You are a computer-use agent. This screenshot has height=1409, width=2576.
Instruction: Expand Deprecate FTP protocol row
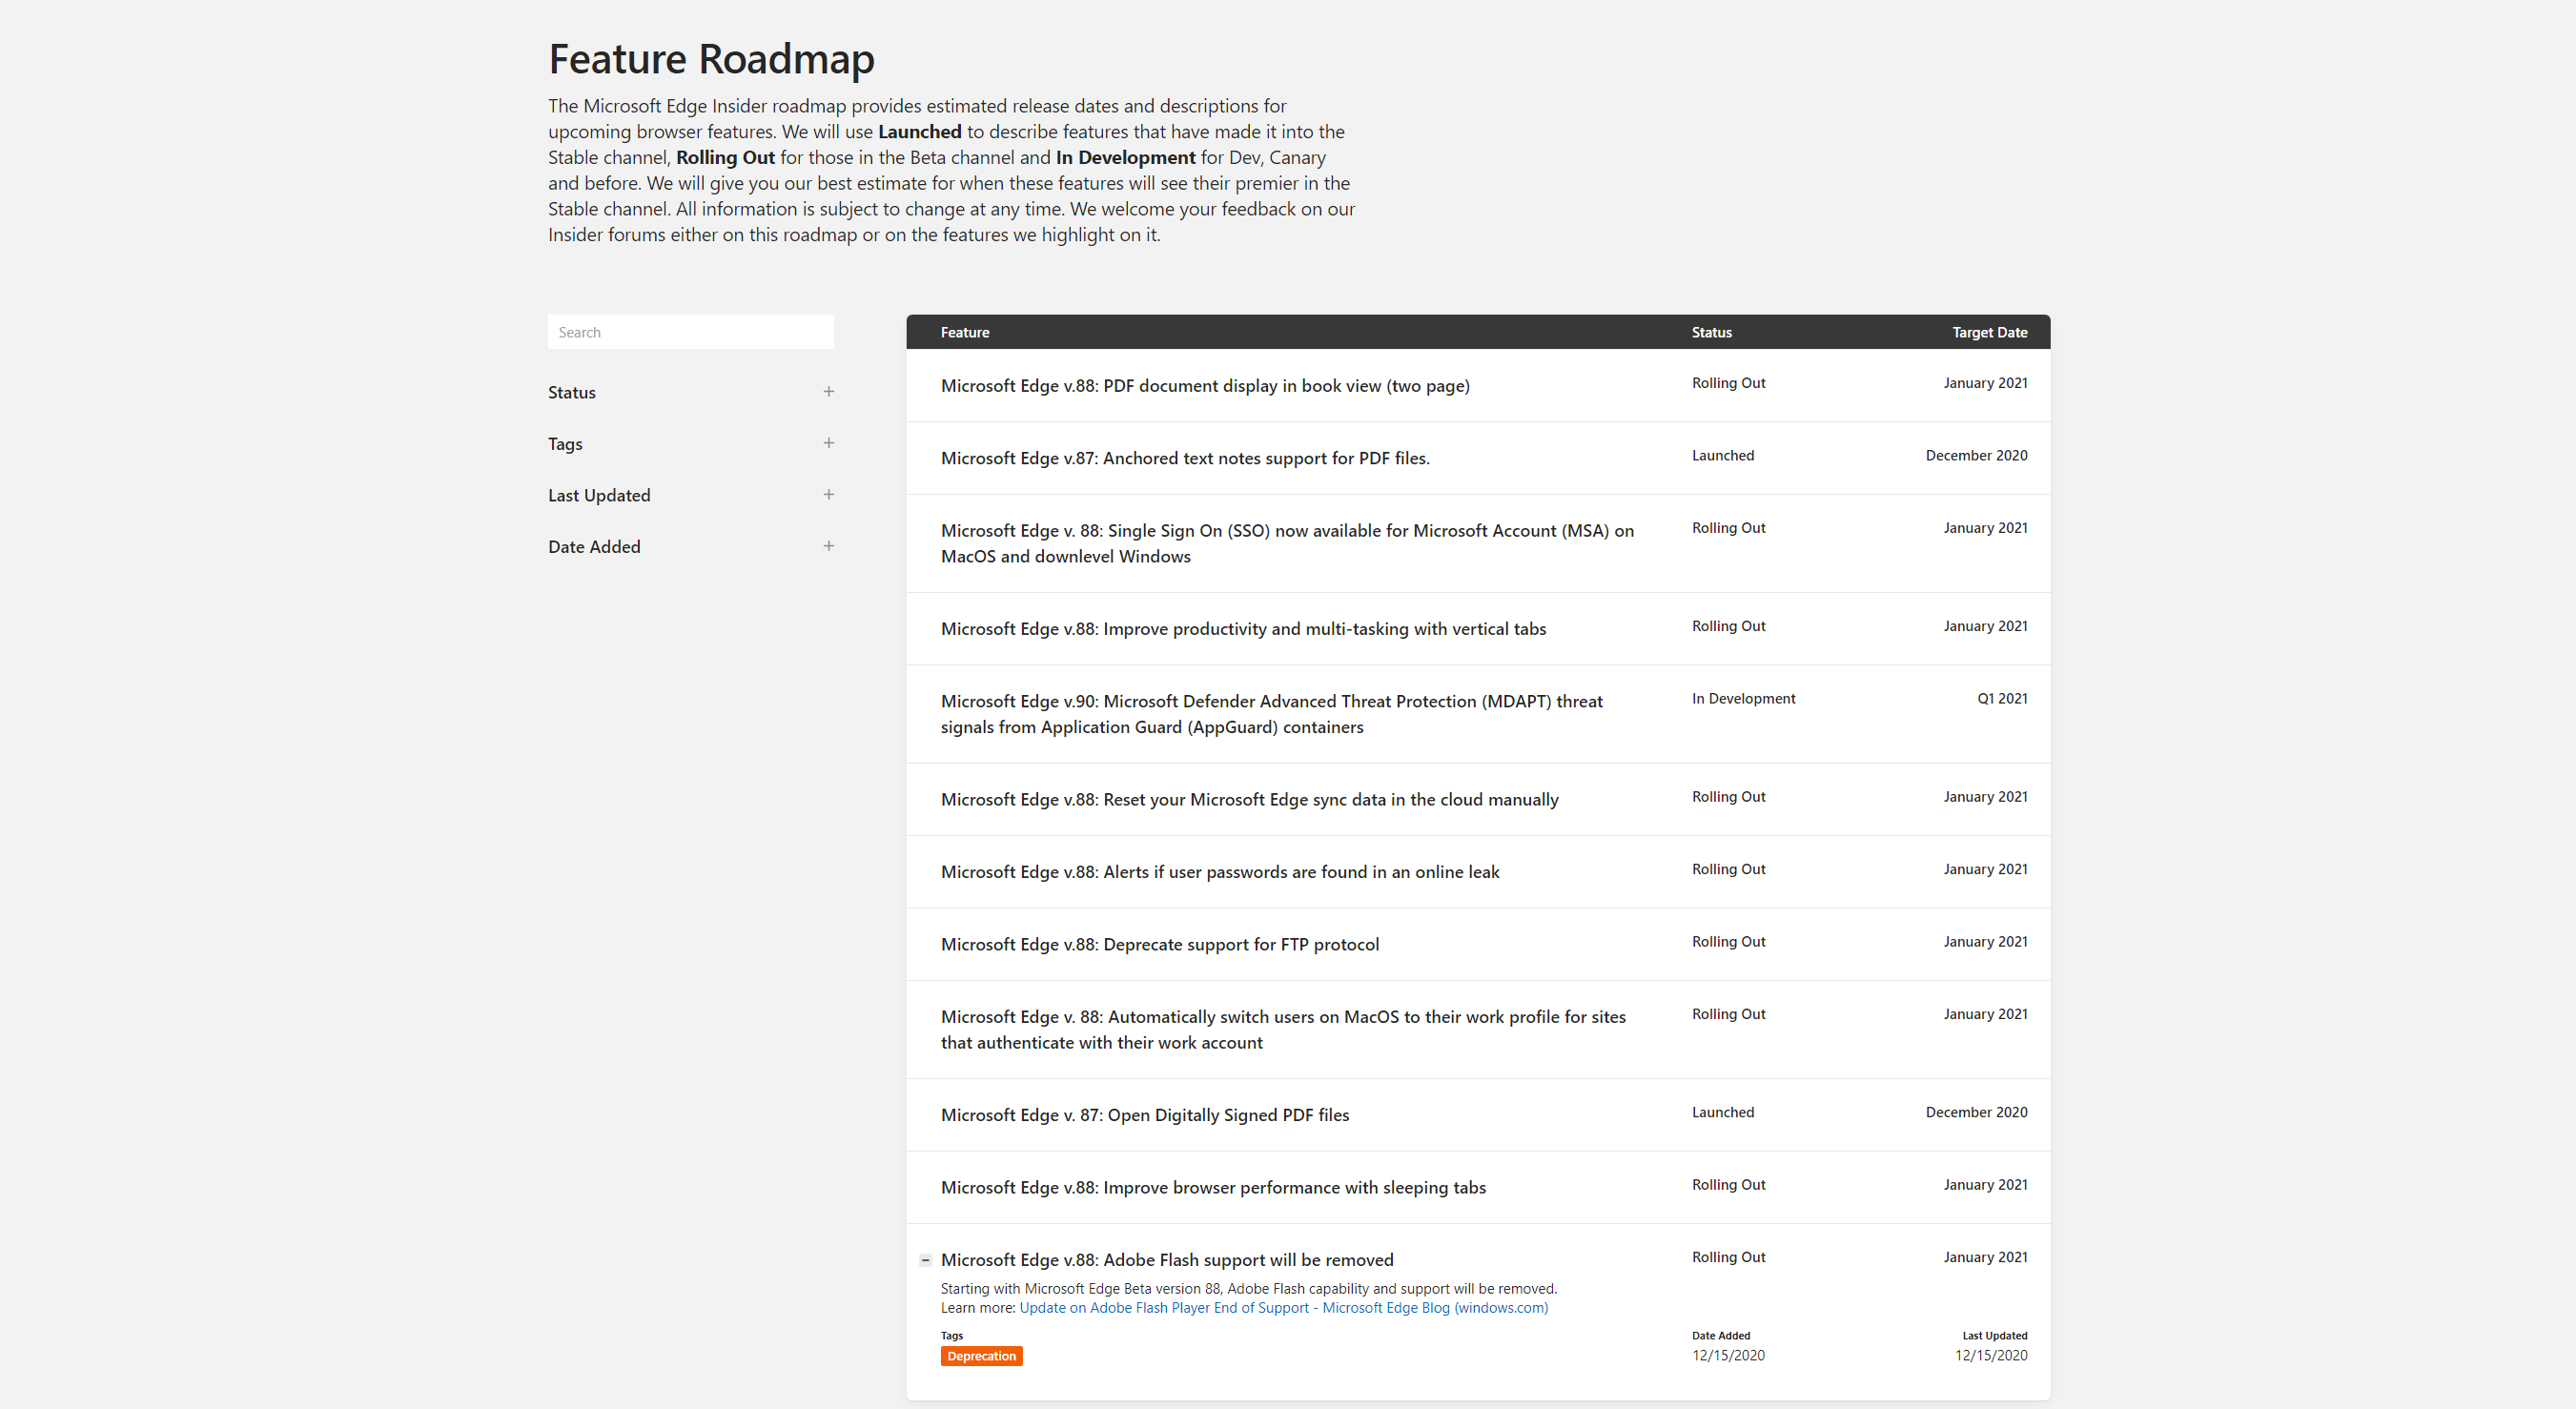coord(1159,945)
